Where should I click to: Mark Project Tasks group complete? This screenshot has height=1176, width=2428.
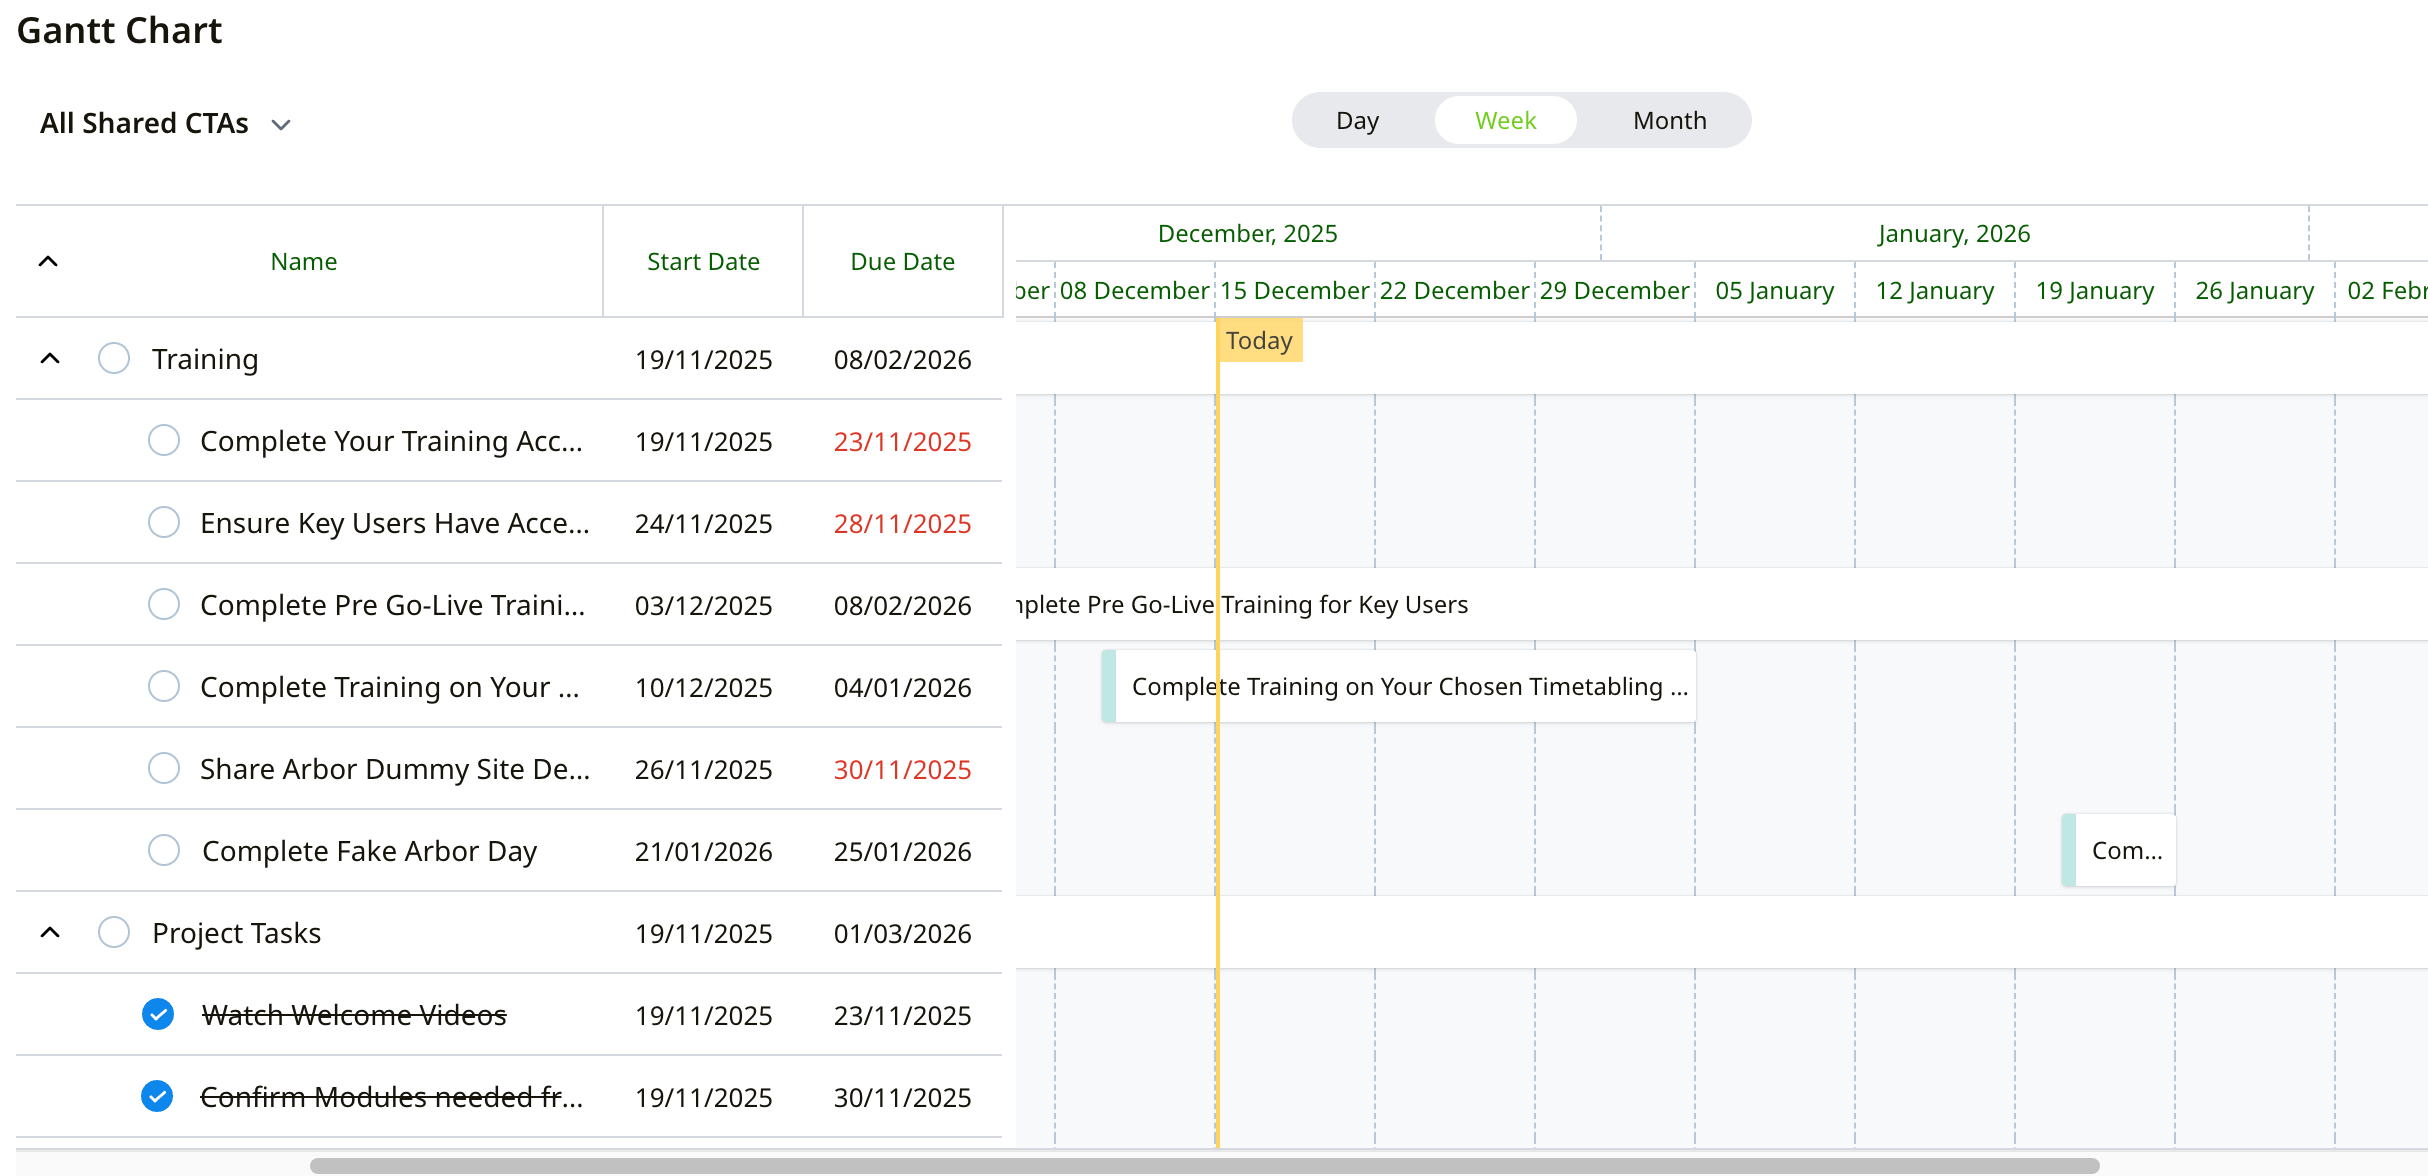pos(114,932)
